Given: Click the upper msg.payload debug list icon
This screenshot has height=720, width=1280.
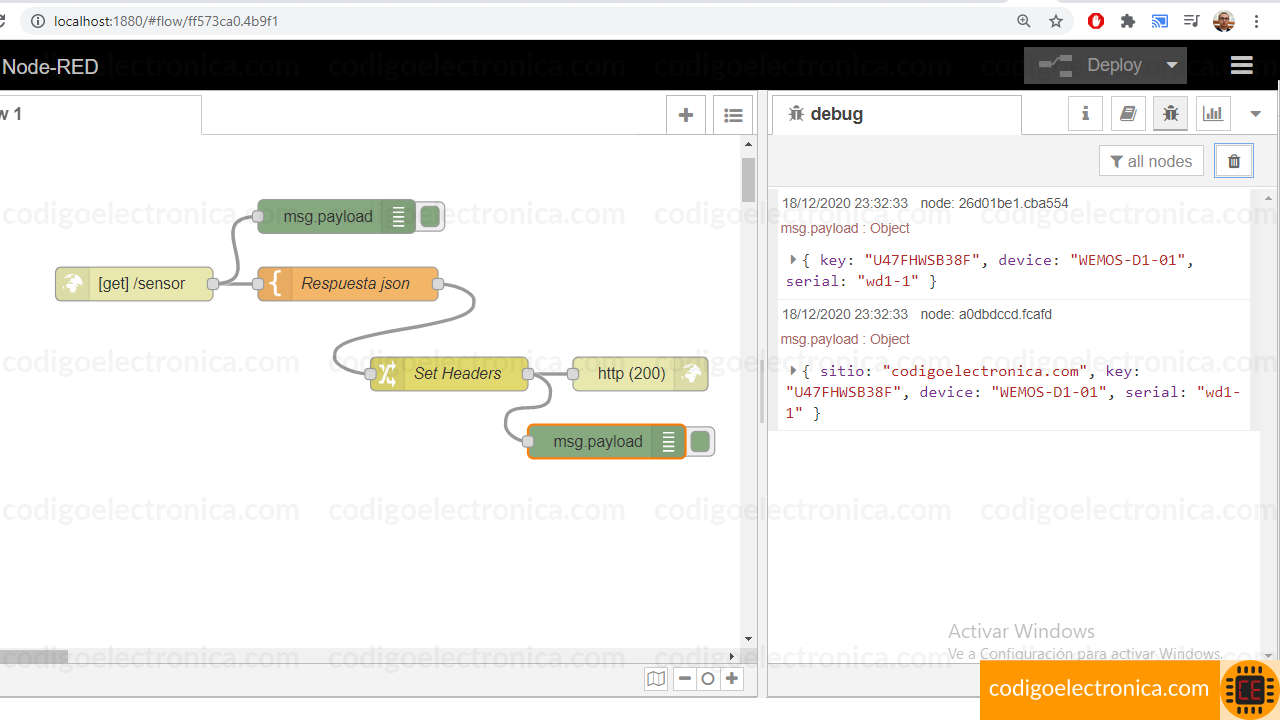Looking at the screenshot, I should pos(398,217).
